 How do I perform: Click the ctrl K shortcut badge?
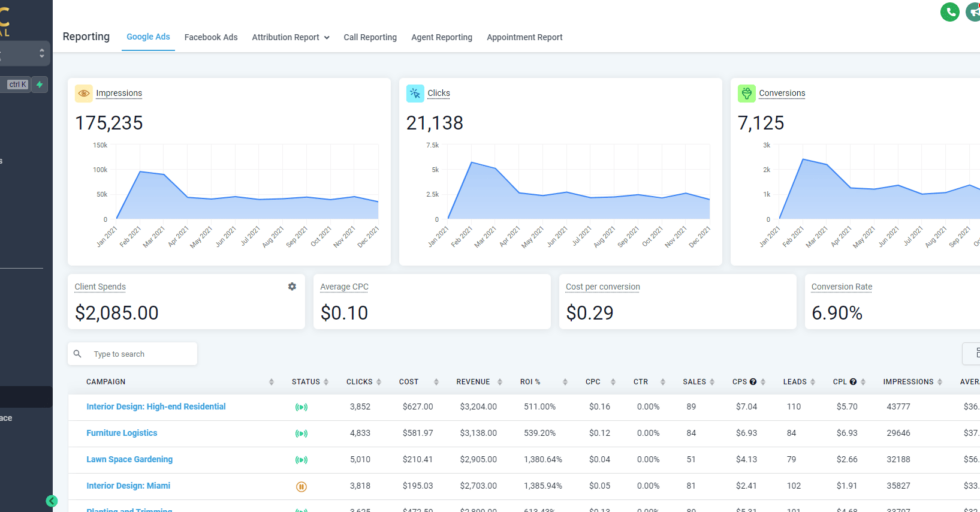pyautogui.click(x=18, y=84)
